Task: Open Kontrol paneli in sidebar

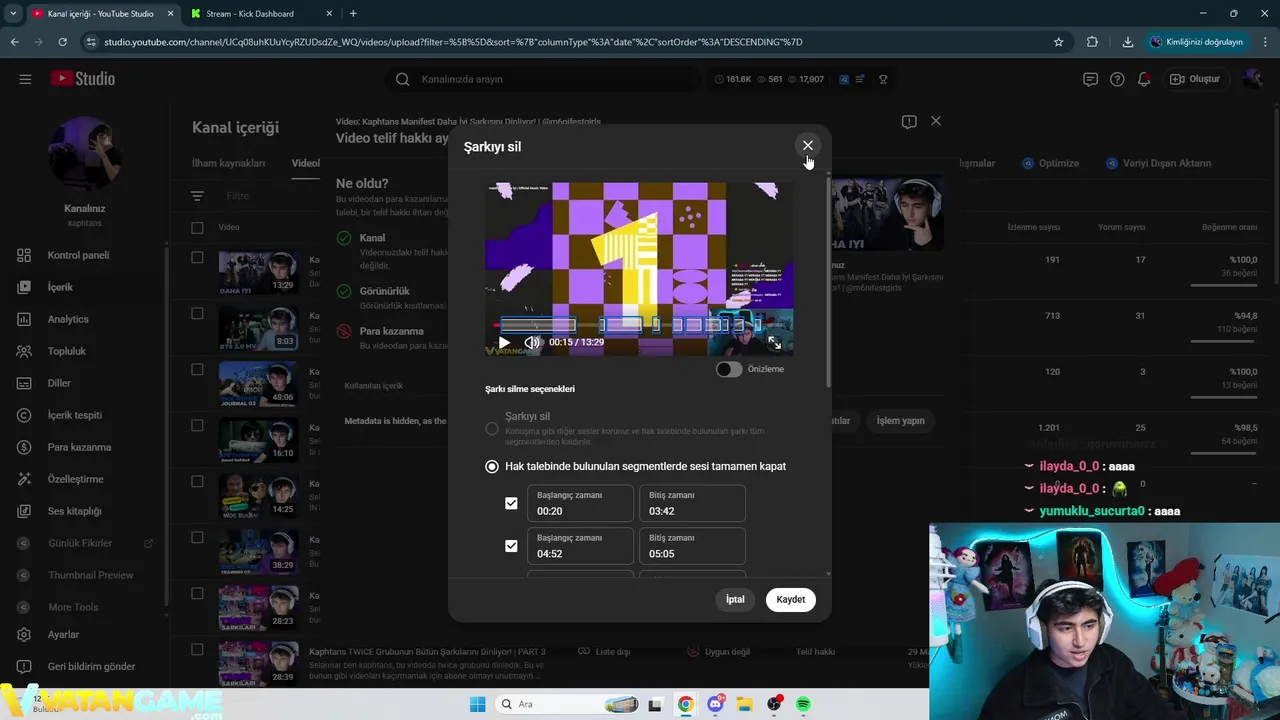Action: (78, 255)
